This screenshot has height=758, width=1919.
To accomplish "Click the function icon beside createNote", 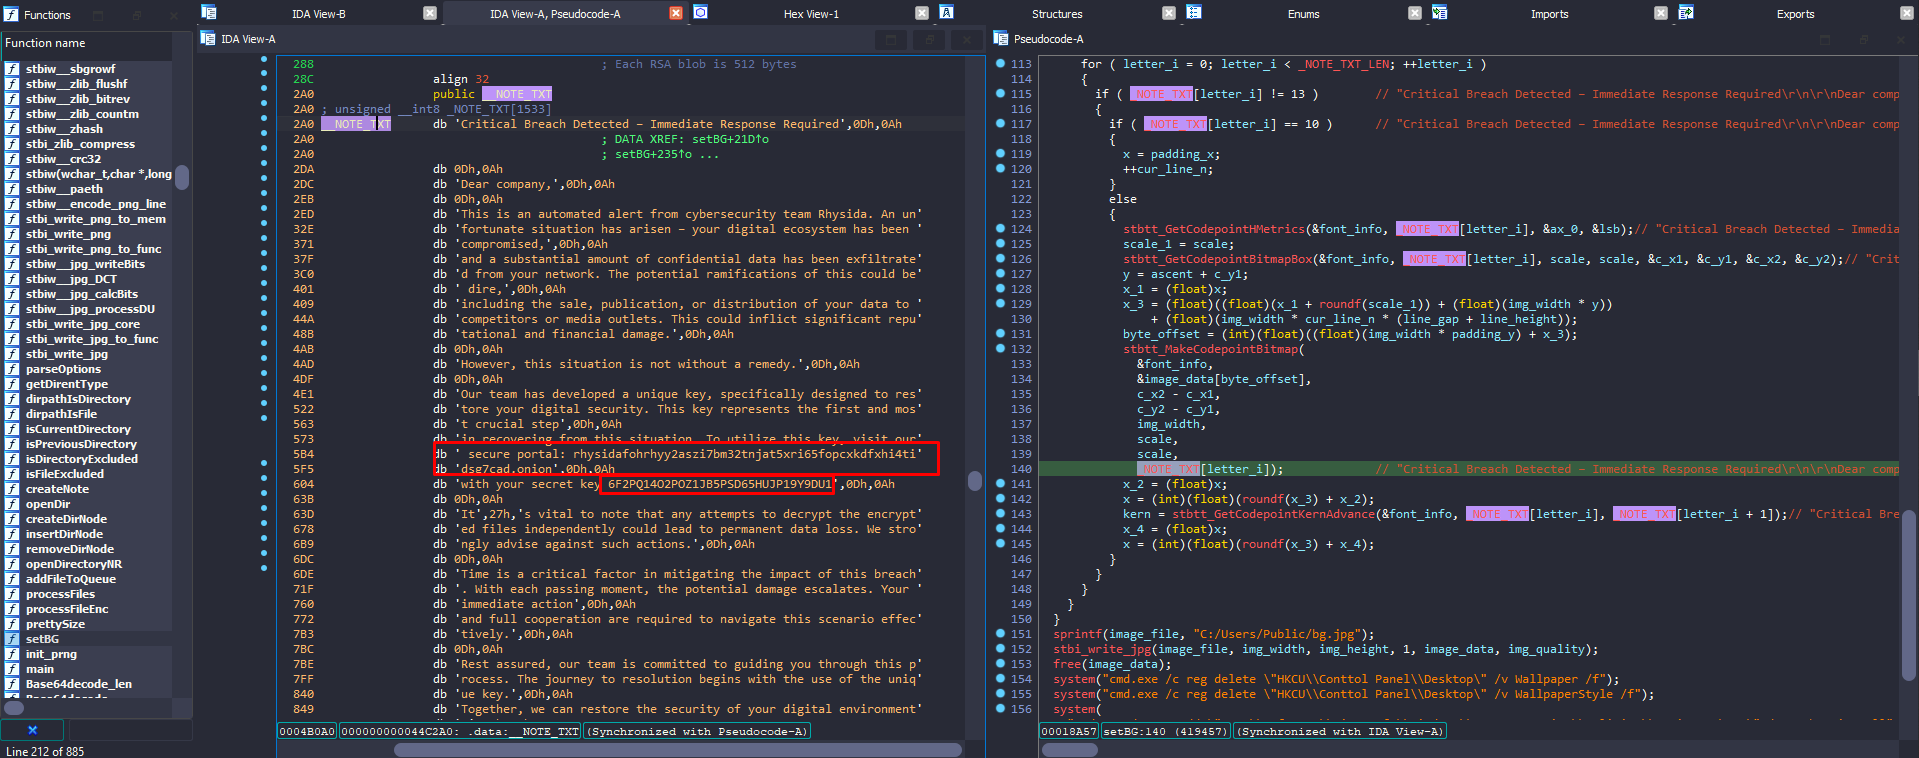I will click(12, 489).
